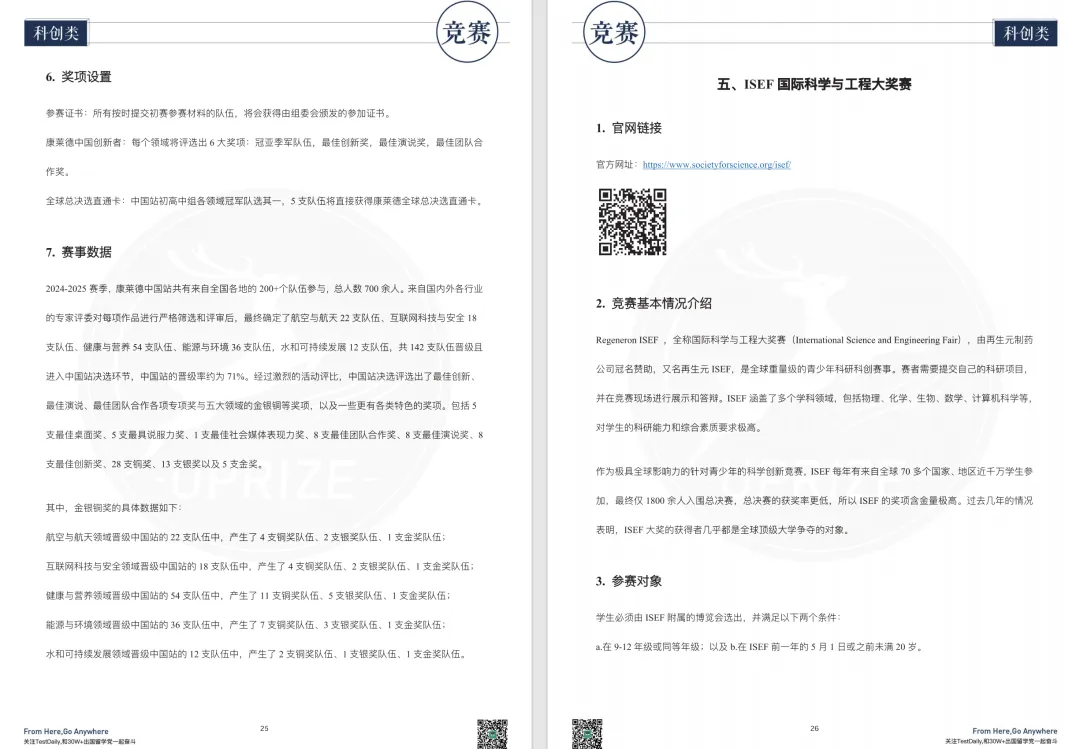Screen dimensions: 1080x749
Task: Select heading '6. 奖项设置'
Action: click(x=79, y=77)
